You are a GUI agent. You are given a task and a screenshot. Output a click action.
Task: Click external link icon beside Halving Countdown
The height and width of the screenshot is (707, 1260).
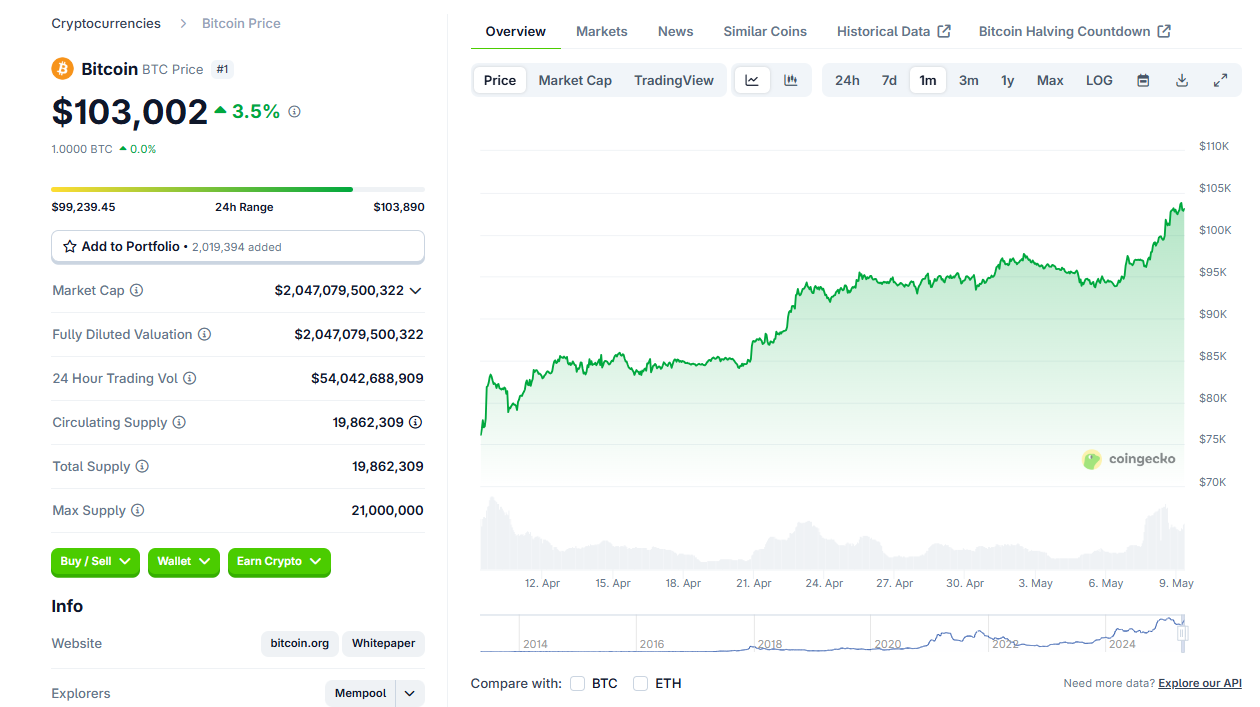[1164, 31]
